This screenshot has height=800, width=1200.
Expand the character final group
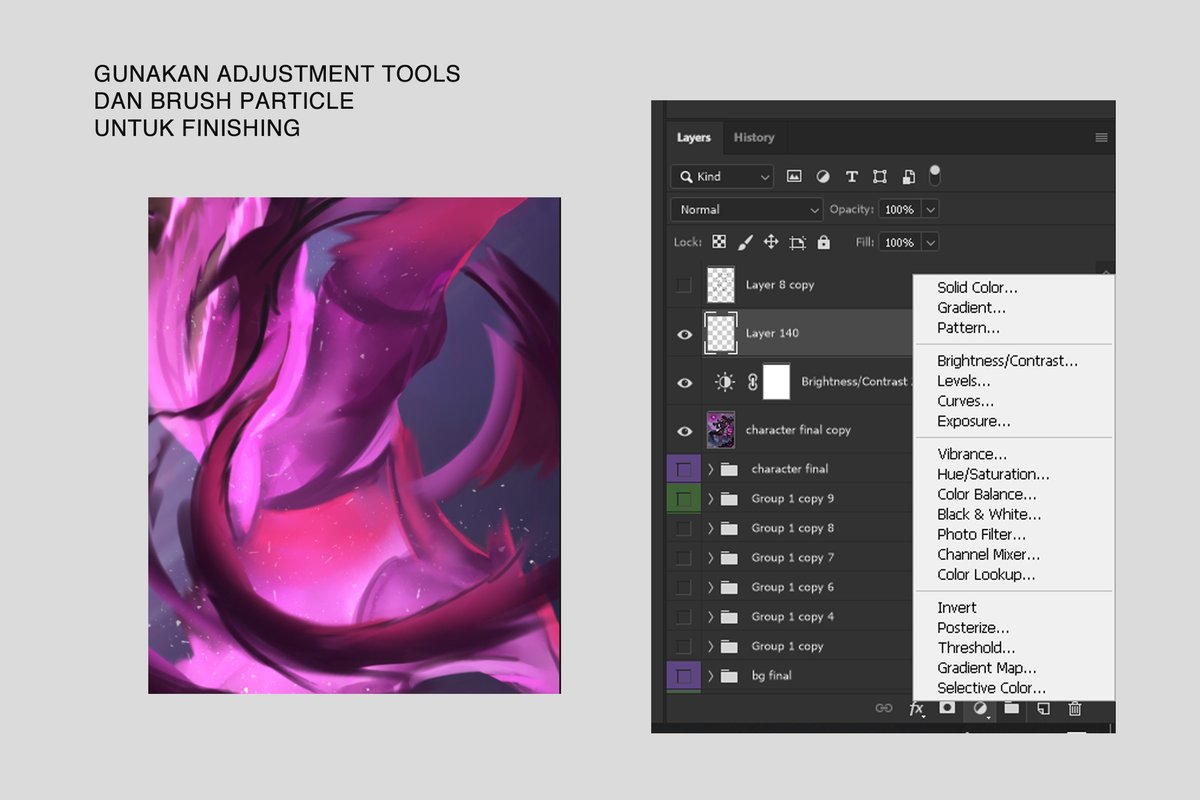[x=711, y=469]
